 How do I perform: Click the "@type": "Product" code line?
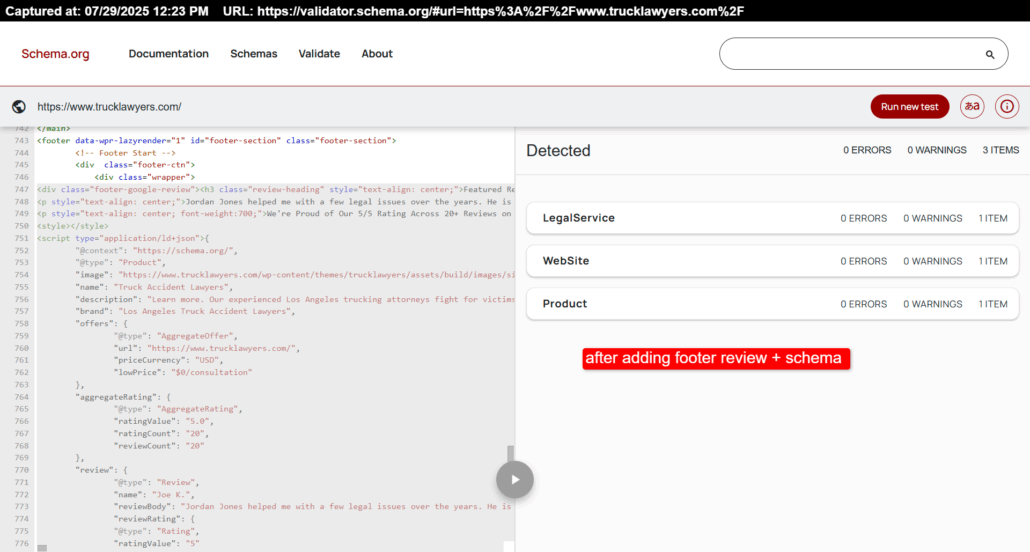click(x=120, y=263)
